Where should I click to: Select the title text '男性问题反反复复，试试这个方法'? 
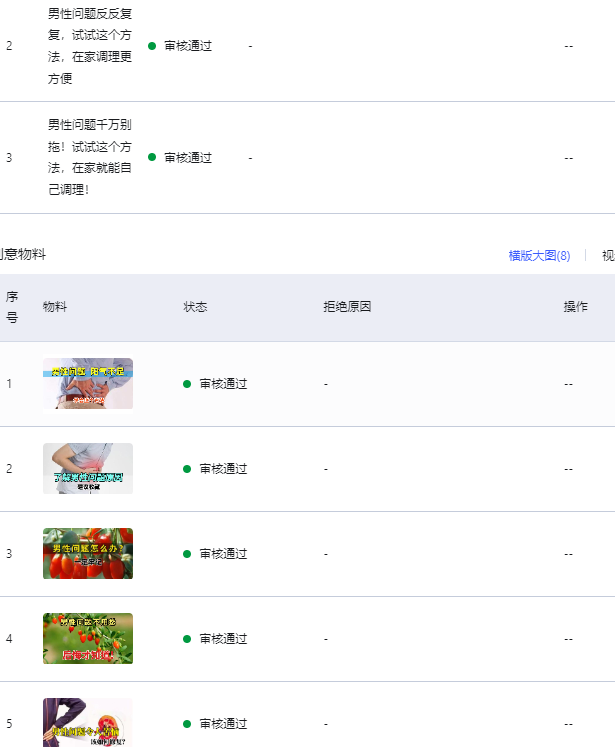click(x=90, y=46)
